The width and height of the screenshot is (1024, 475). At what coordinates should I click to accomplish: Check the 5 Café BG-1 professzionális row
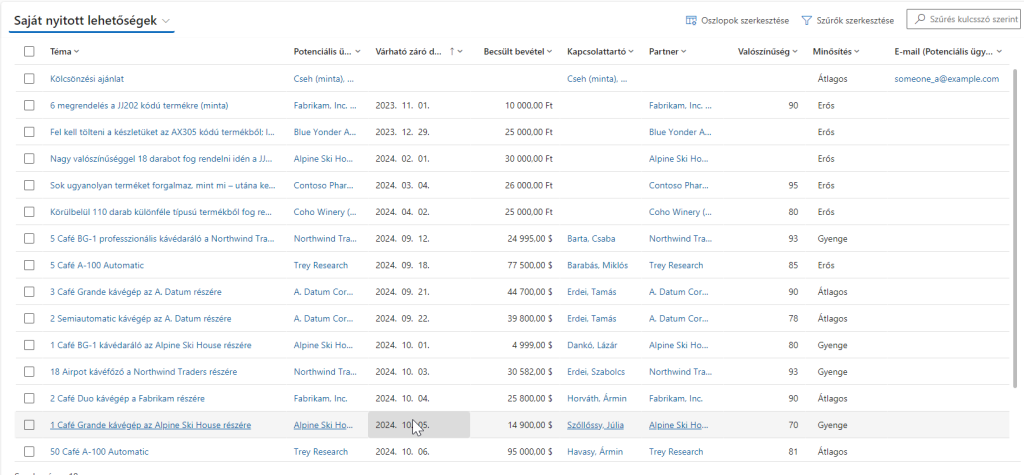[29, 238]
